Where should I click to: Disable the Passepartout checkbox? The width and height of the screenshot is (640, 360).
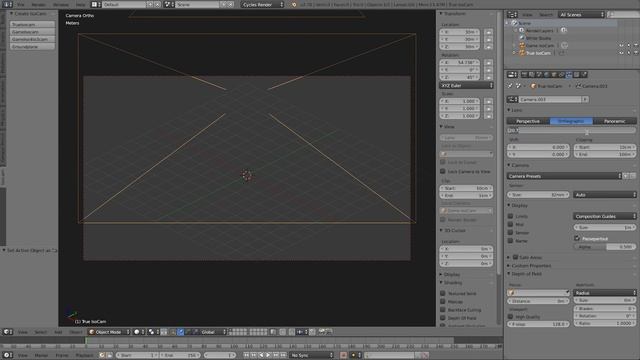click(x=577, y=238)
